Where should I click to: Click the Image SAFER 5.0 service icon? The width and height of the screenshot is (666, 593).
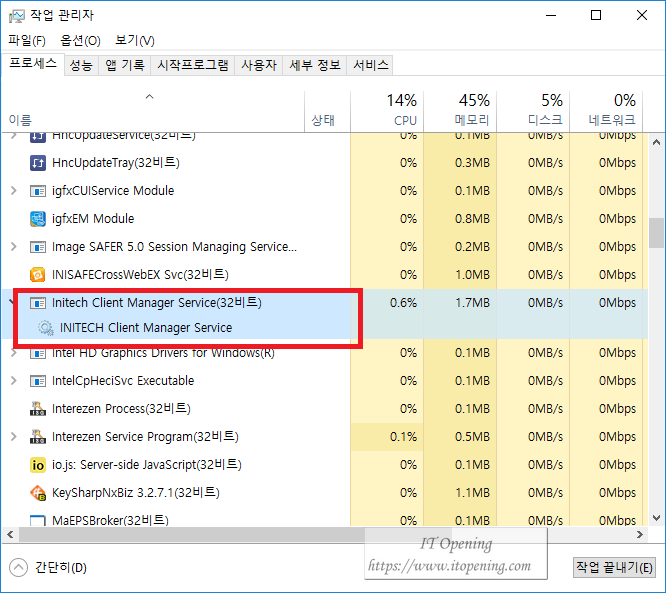point(38,247)
